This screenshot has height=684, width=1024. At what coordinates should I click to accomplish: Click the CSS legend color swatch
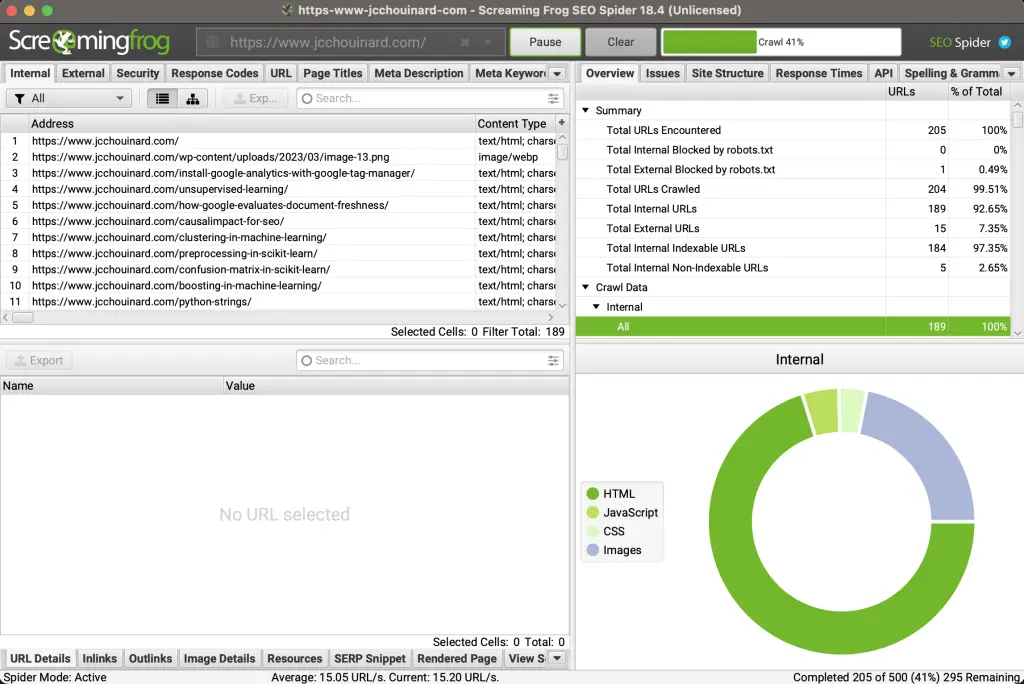click(x=592, y=531)
